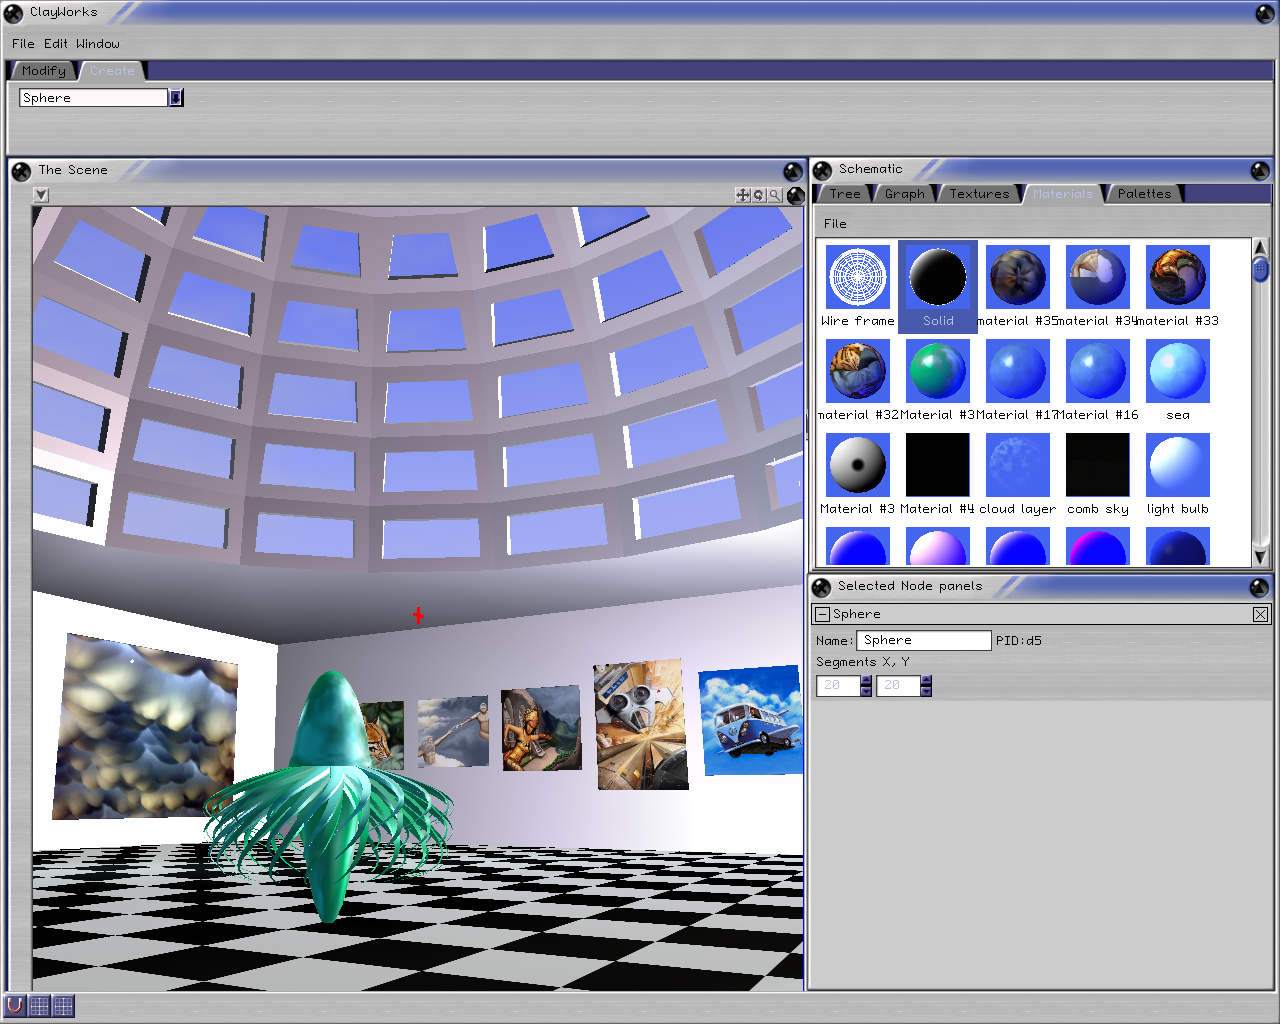The height and width of the screenshot is (1024, 1280).
Task: Pick the sea material thumbnail
Action: tap(1177, 371)
